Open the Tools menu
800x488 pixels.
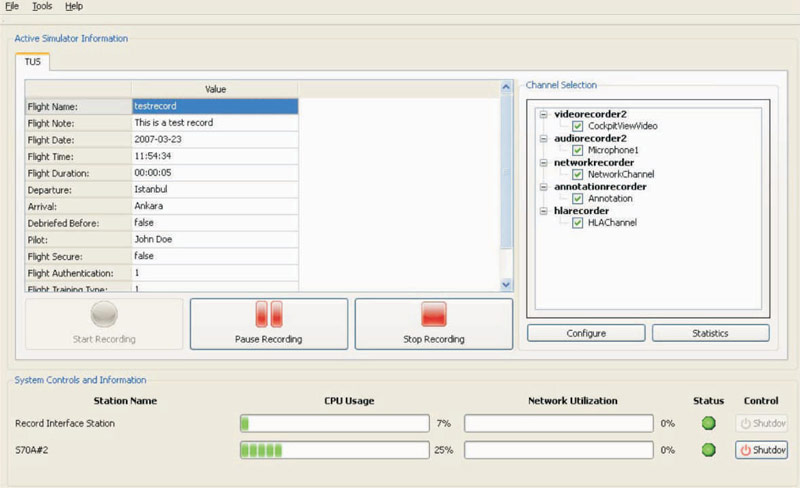[42, 6]
